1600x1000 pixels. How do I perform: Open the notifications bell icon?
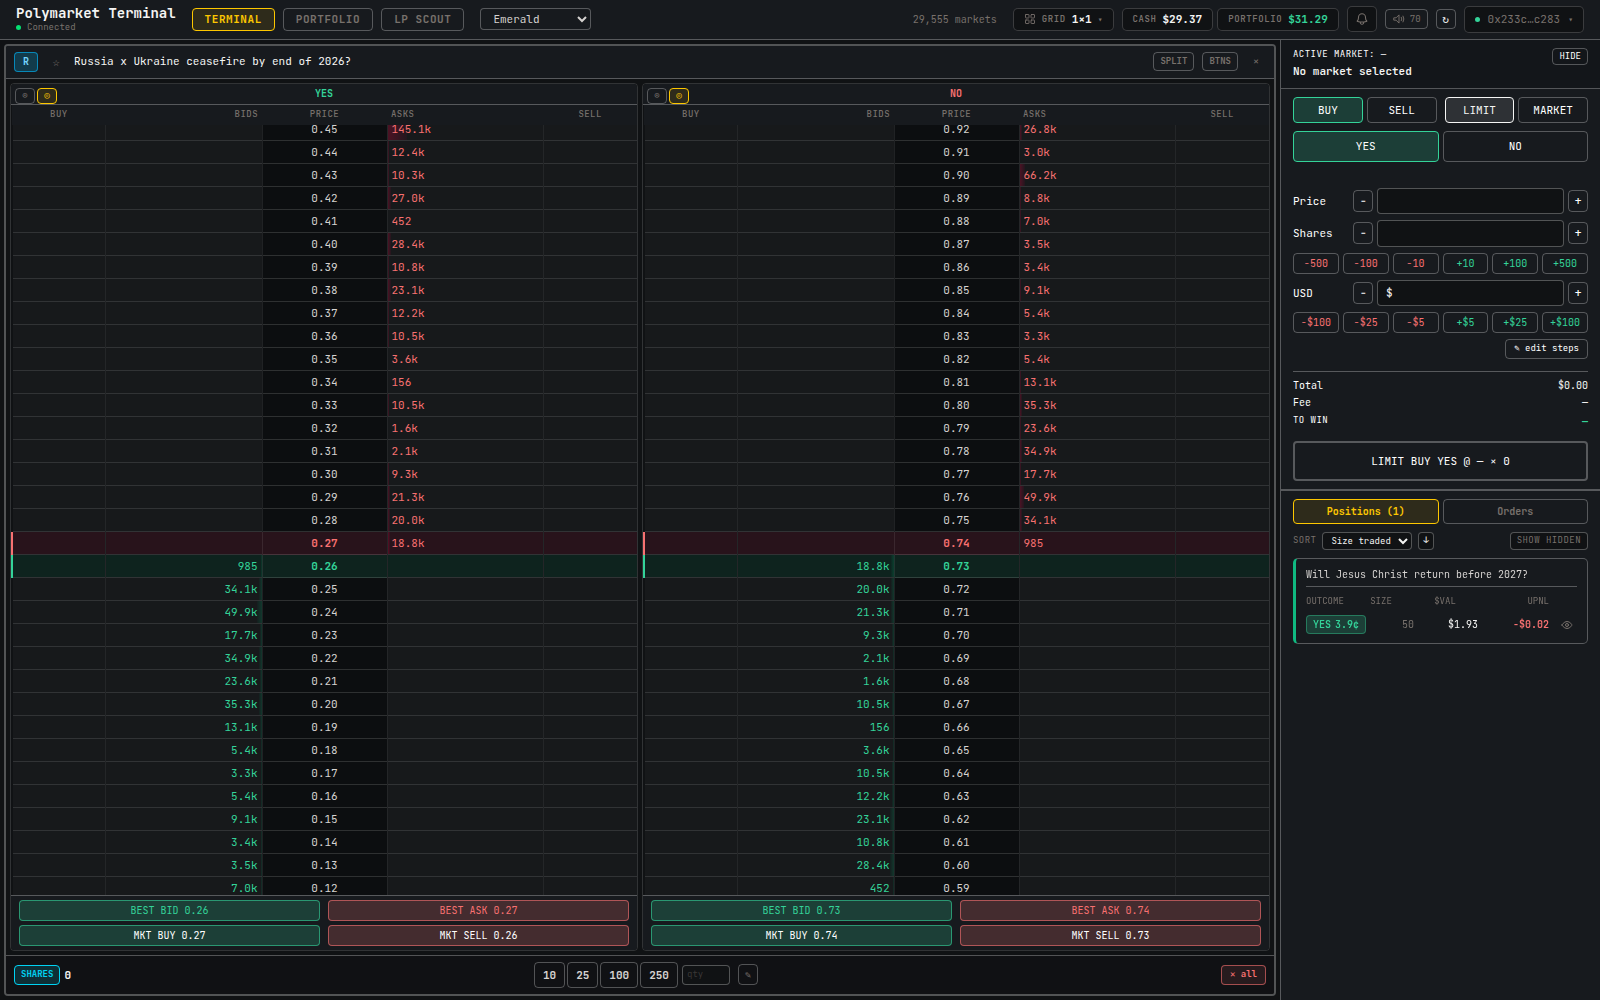click(x=1362, y=19)
